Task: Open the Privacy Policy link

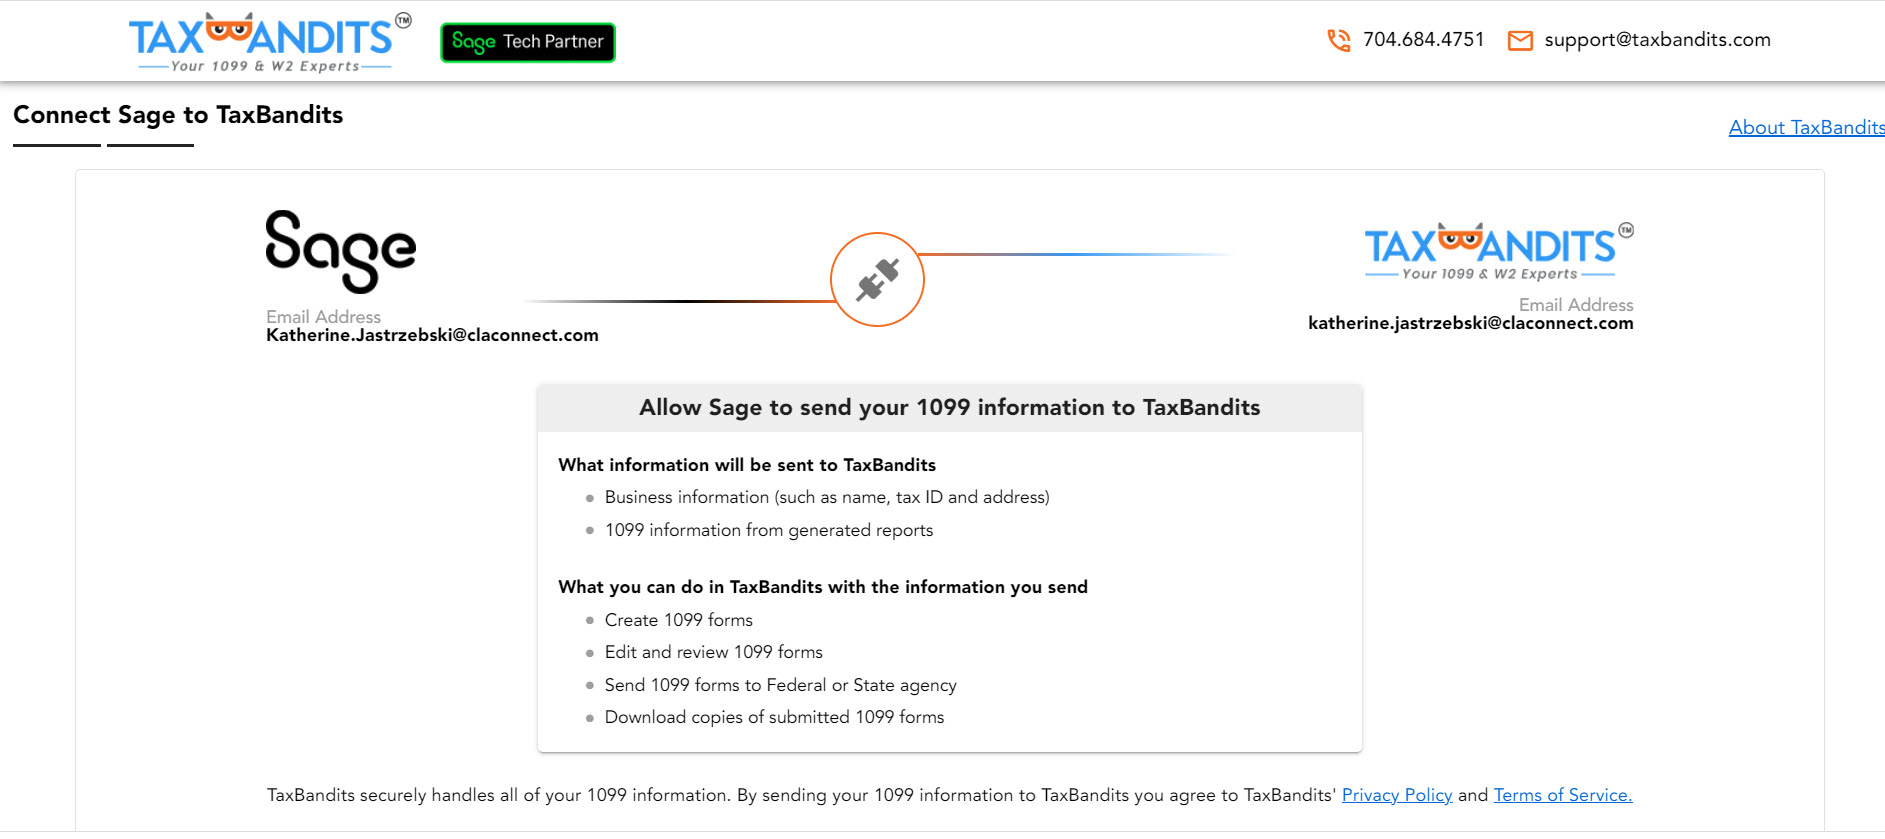Action: [x=1396, y=795]
